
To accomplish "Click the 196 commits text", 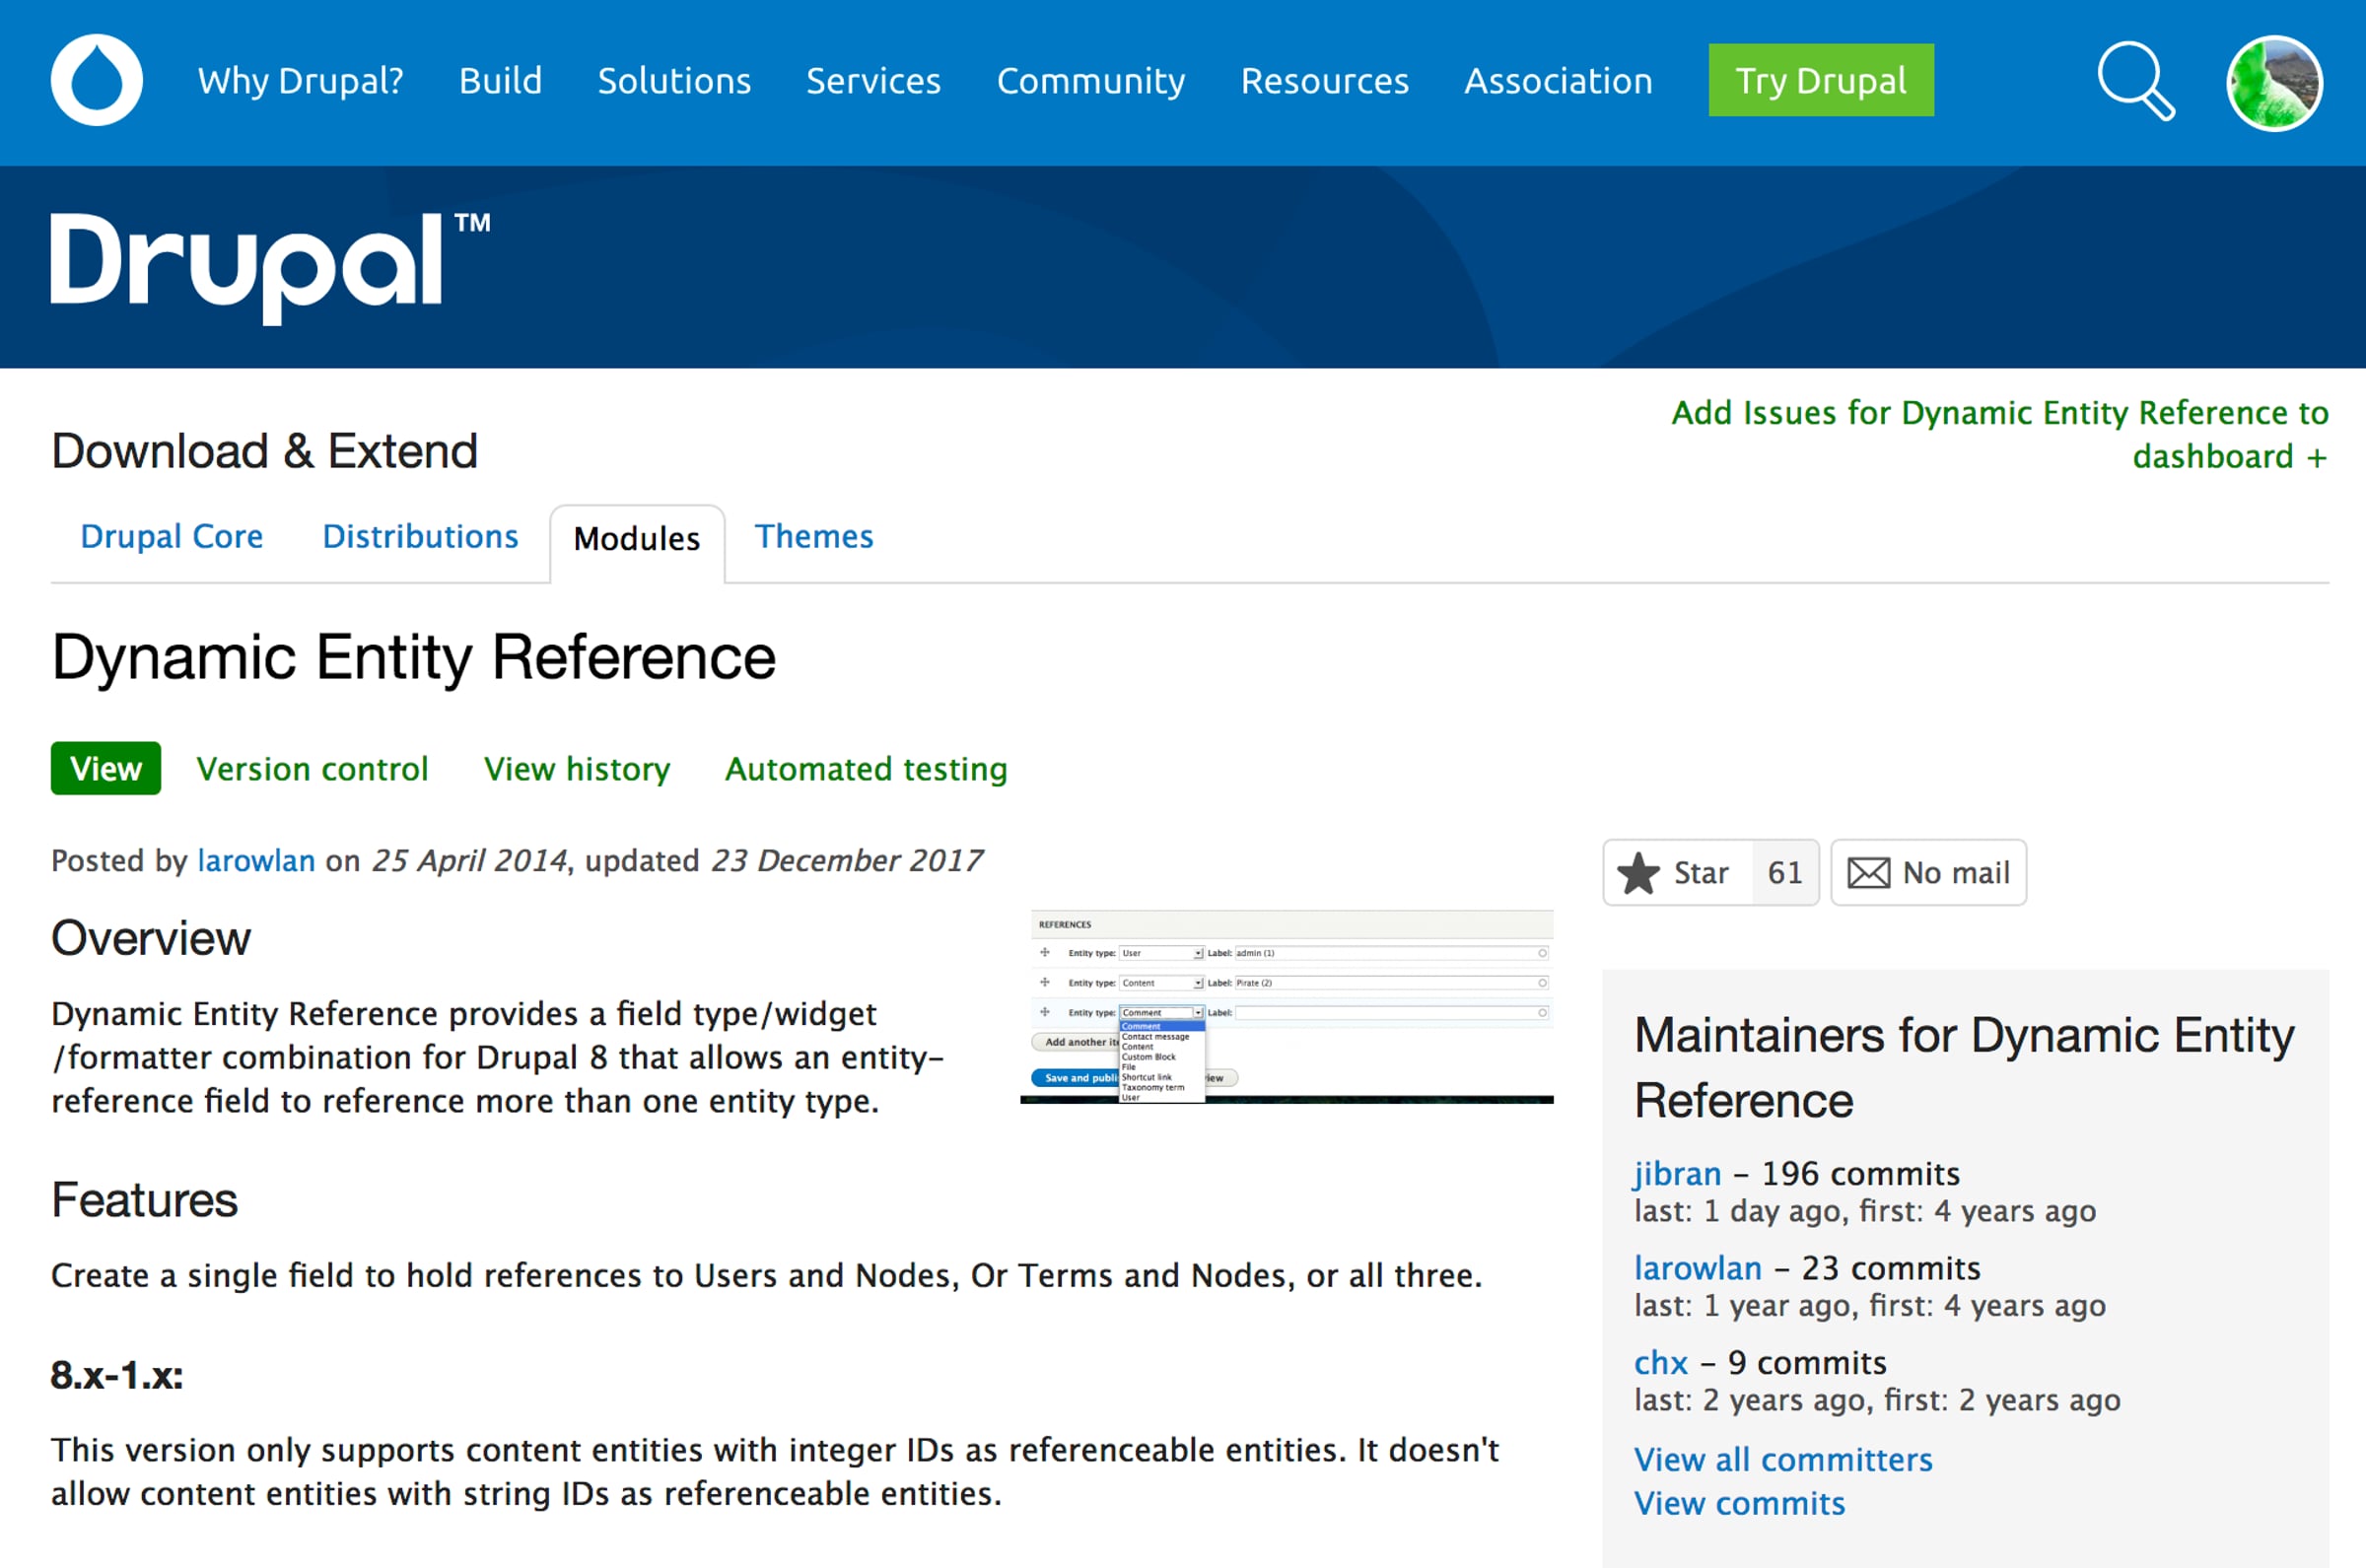I will [x=1861, y=1174].
